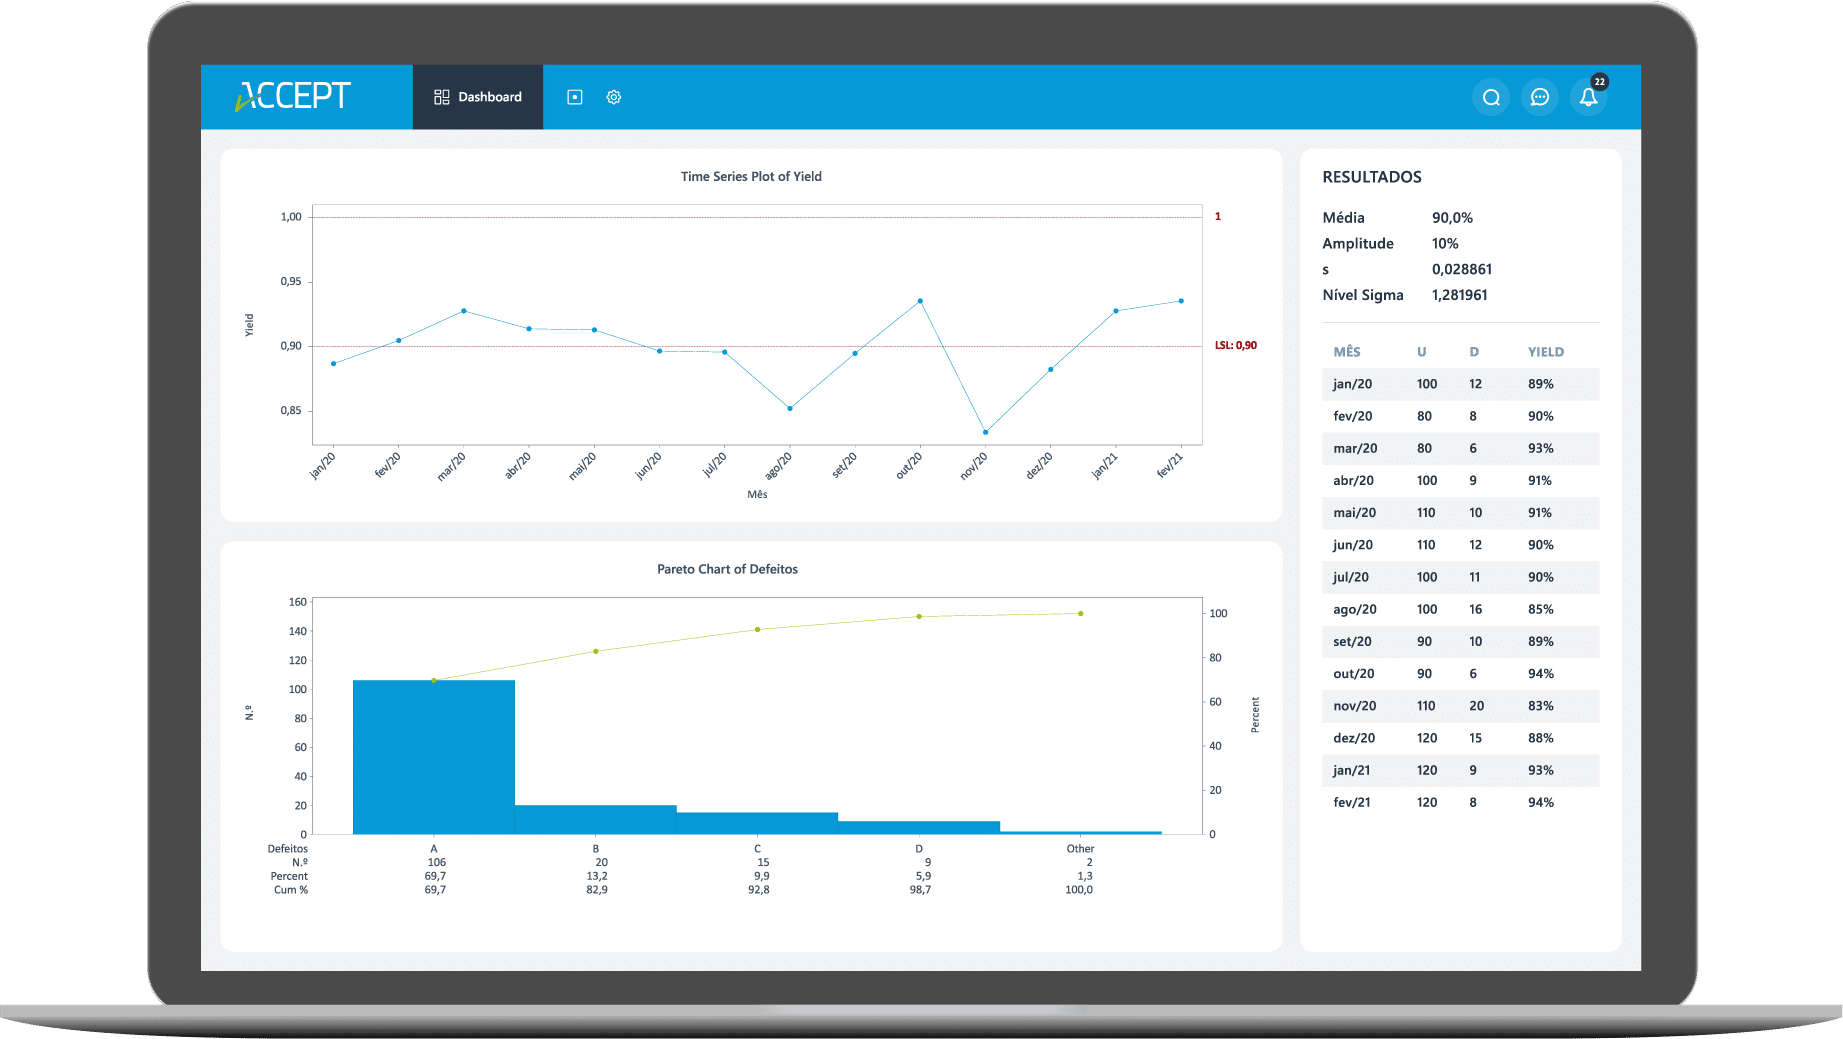Open the settings gear icon
The image size is (1843, 1039).
(x=614, y=97)
